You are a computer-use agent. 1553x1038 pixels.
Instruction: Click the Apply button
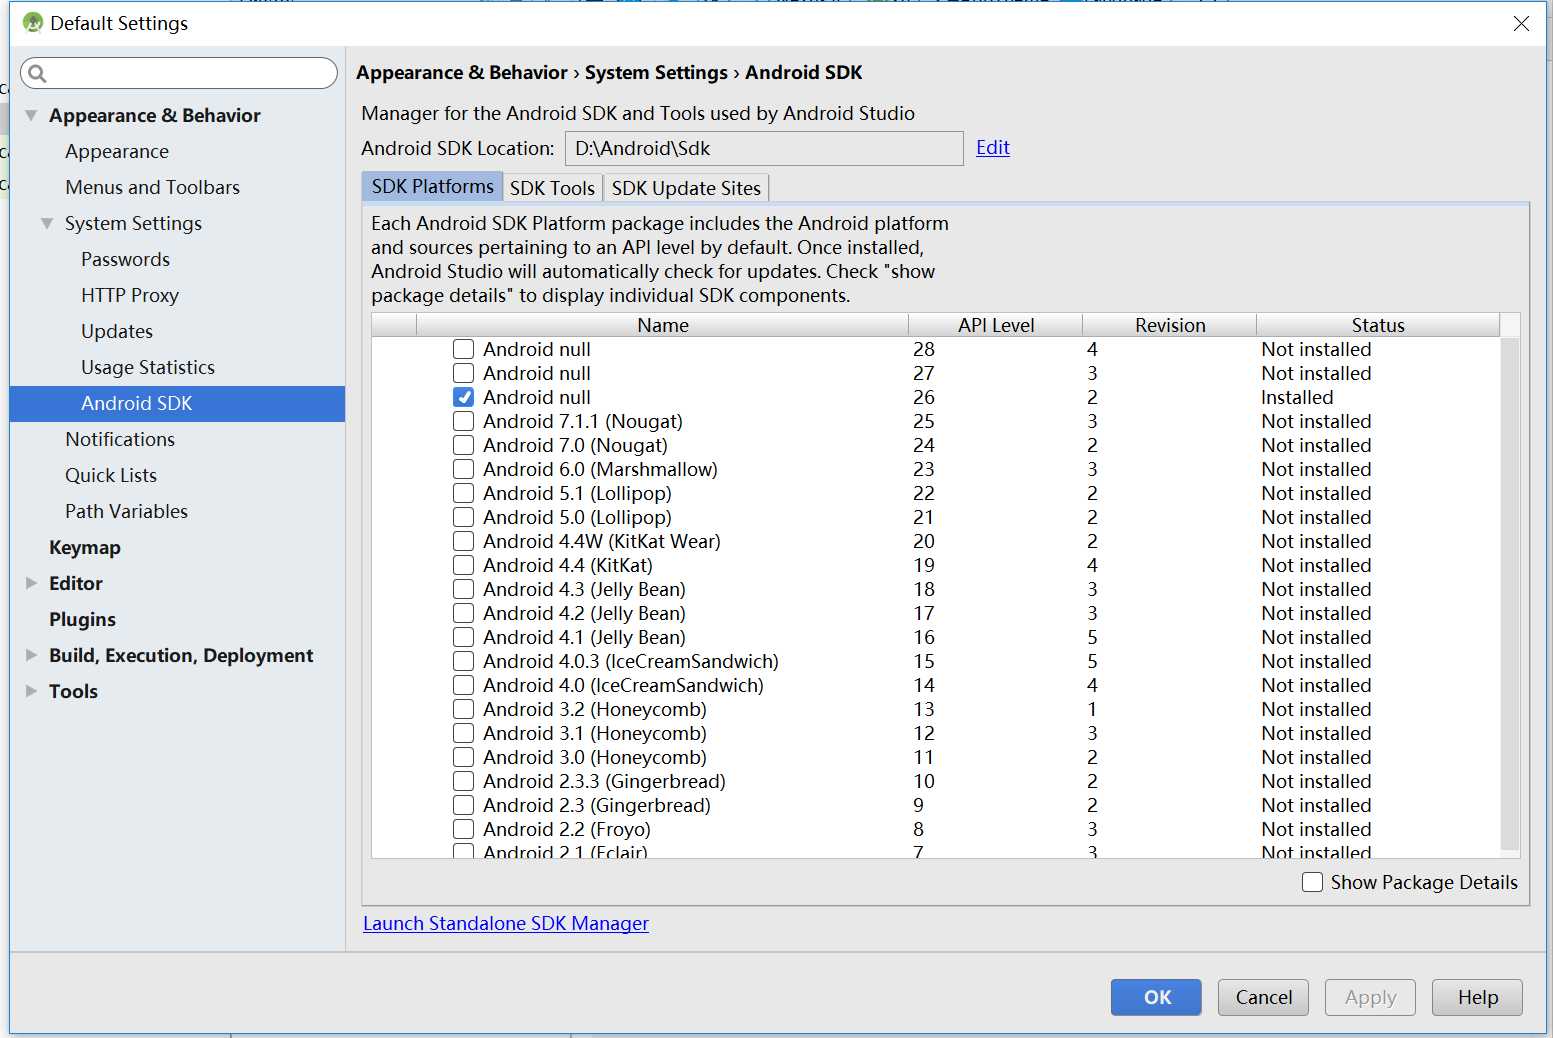[1370, 997]
